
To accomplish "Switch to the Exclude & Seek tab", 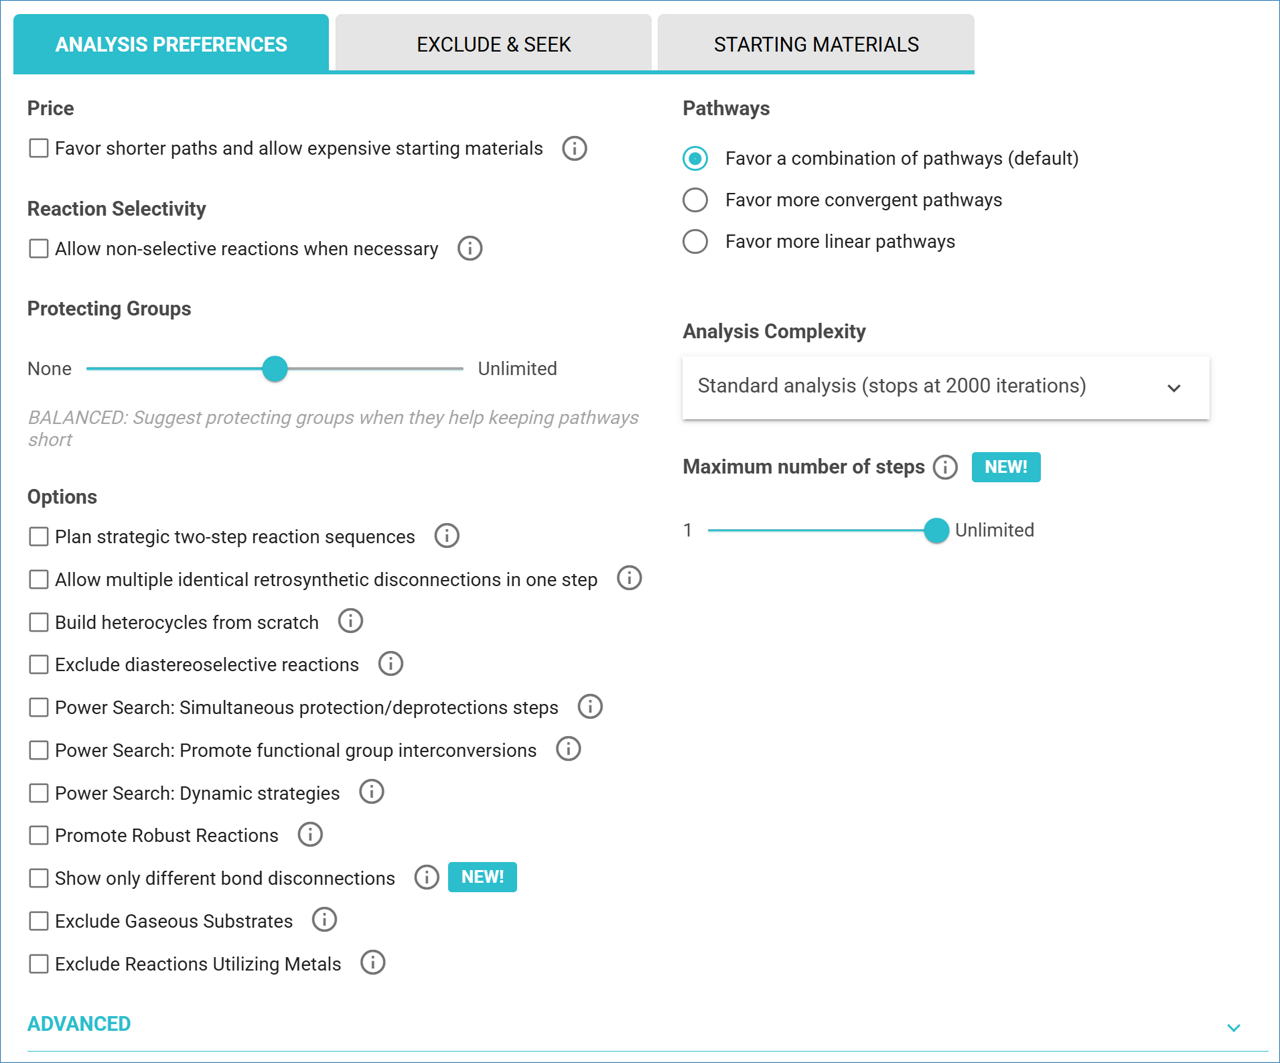I will 494,44.
